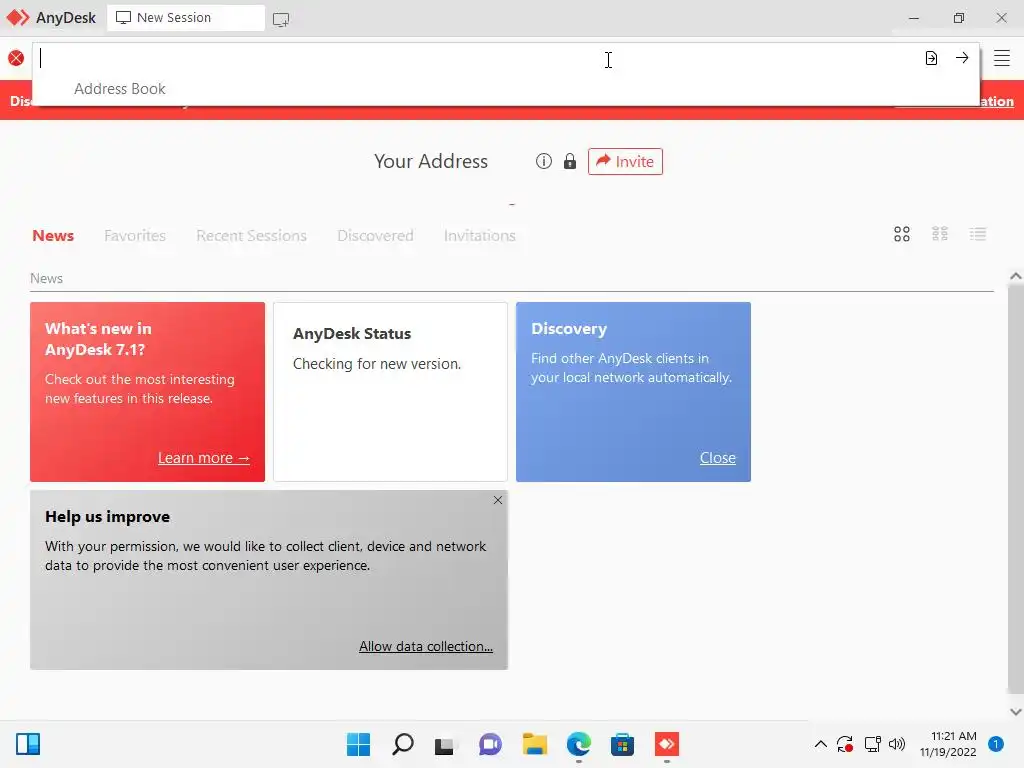1024x768 pixels.
Task: Open the notification badge
Action: coord(995,744)
